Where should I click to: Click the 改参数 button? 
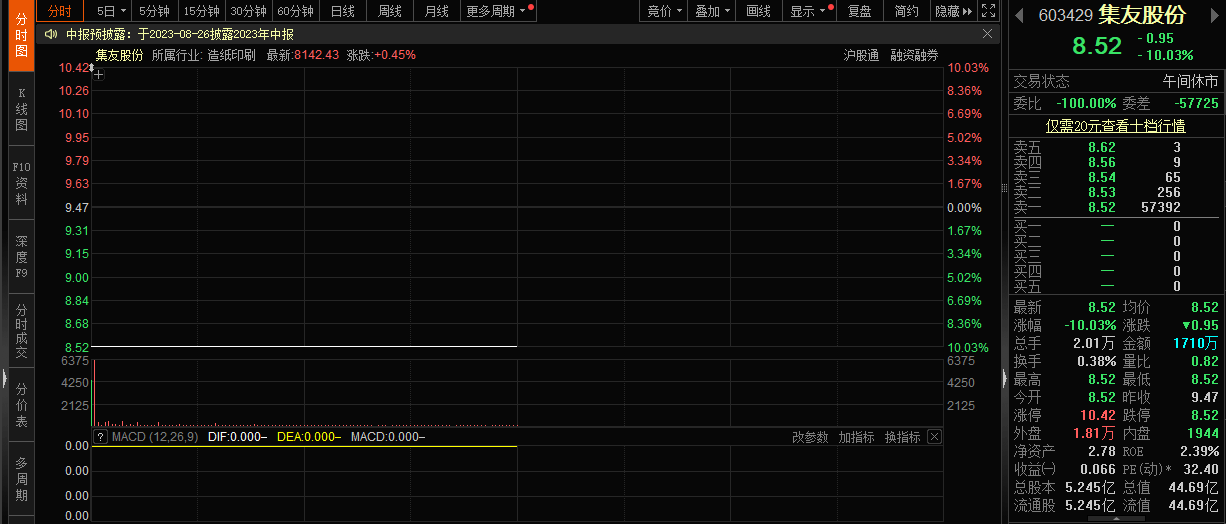(x=810, y=437)
